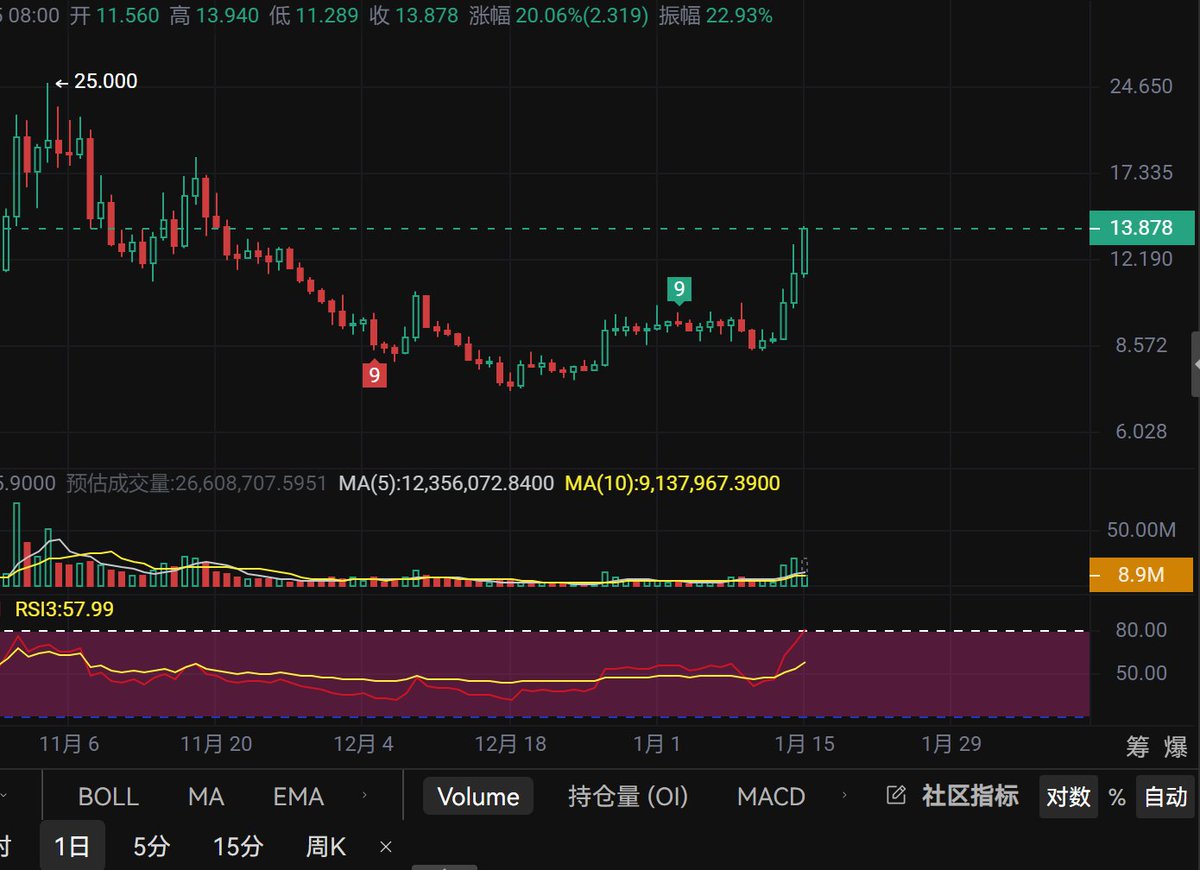Viewport: 1200px width, 870px height.
Task: Close the 周K timeframe with the X icon
Action: pos(386,847)
